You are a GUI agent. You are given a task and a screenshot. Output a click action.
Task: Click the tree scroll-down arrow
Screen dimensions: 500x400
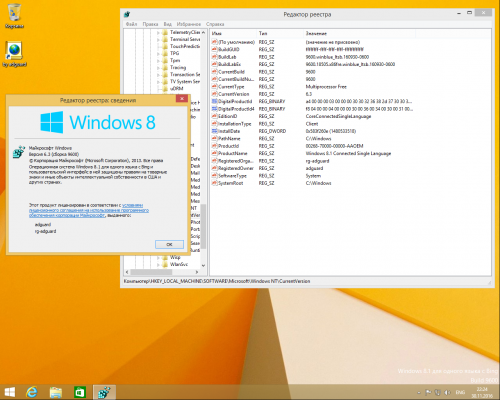click(203, 266)
